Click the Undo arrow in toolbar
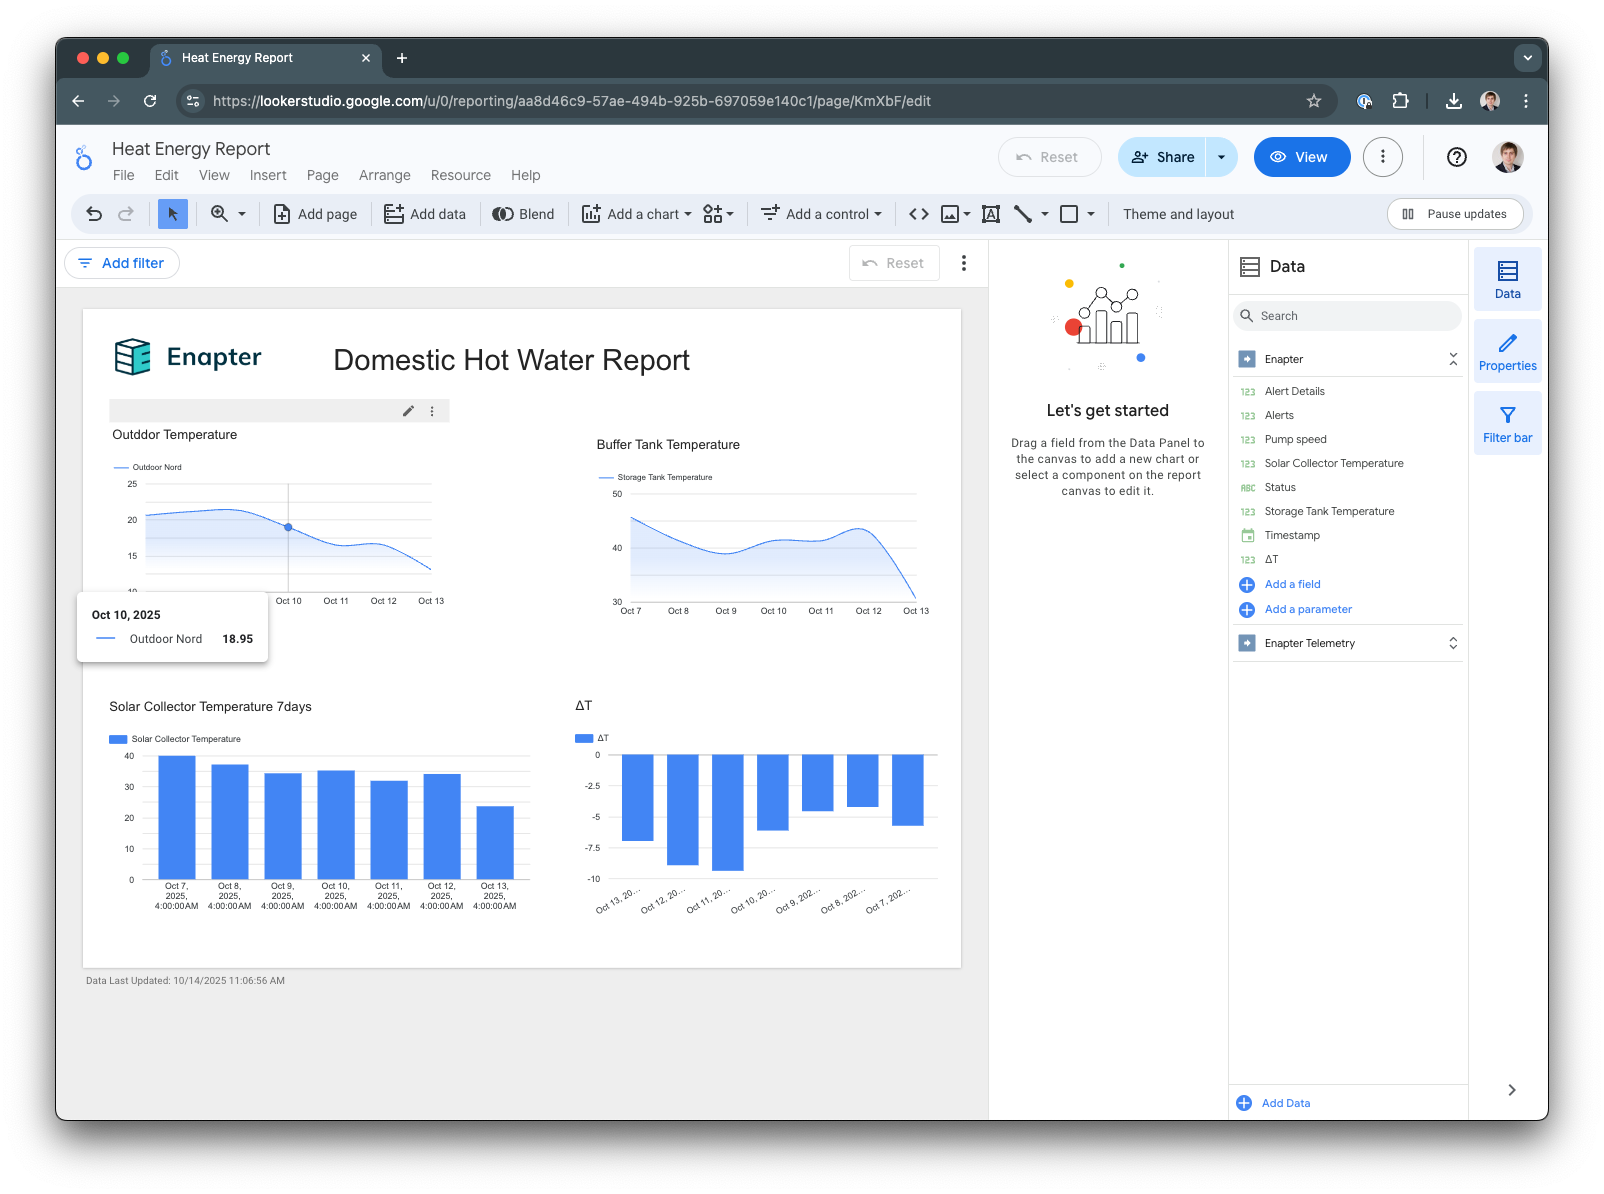This screenshot has width=1604, height=1194. (x=94, y=214)
